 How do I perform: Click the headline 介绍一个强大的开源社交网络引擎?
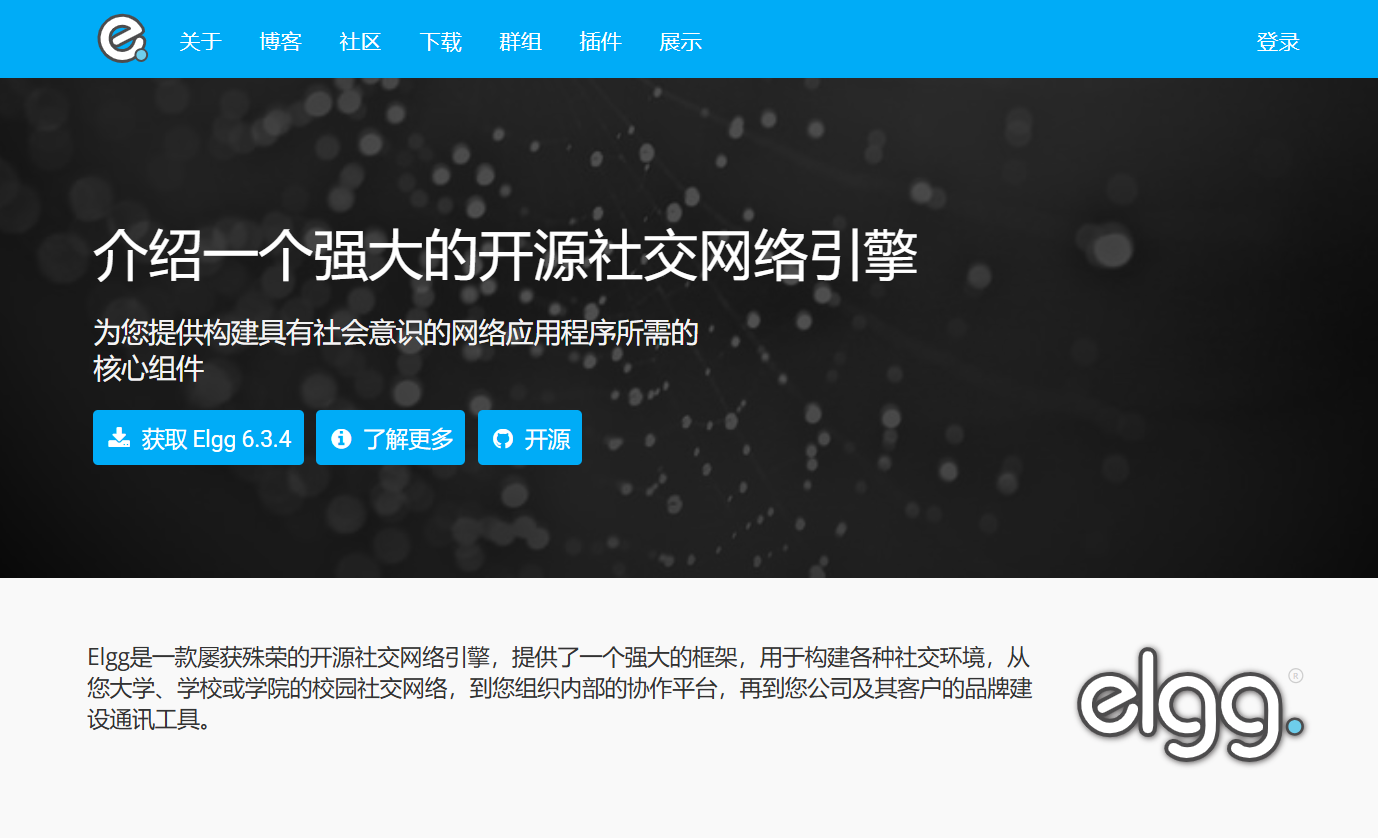click(505, 256)
